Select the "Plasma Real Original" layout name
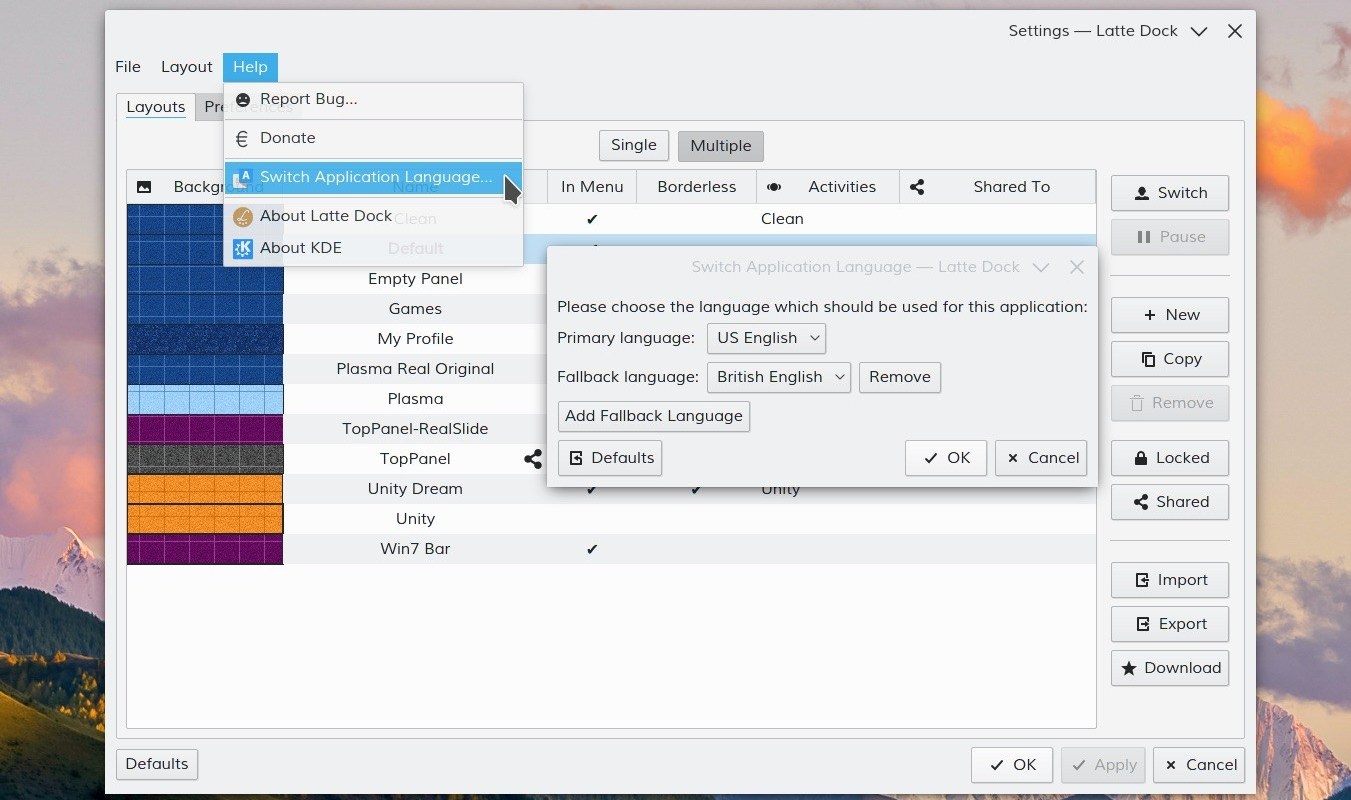 pyautogui.click(x=415, y=369)
